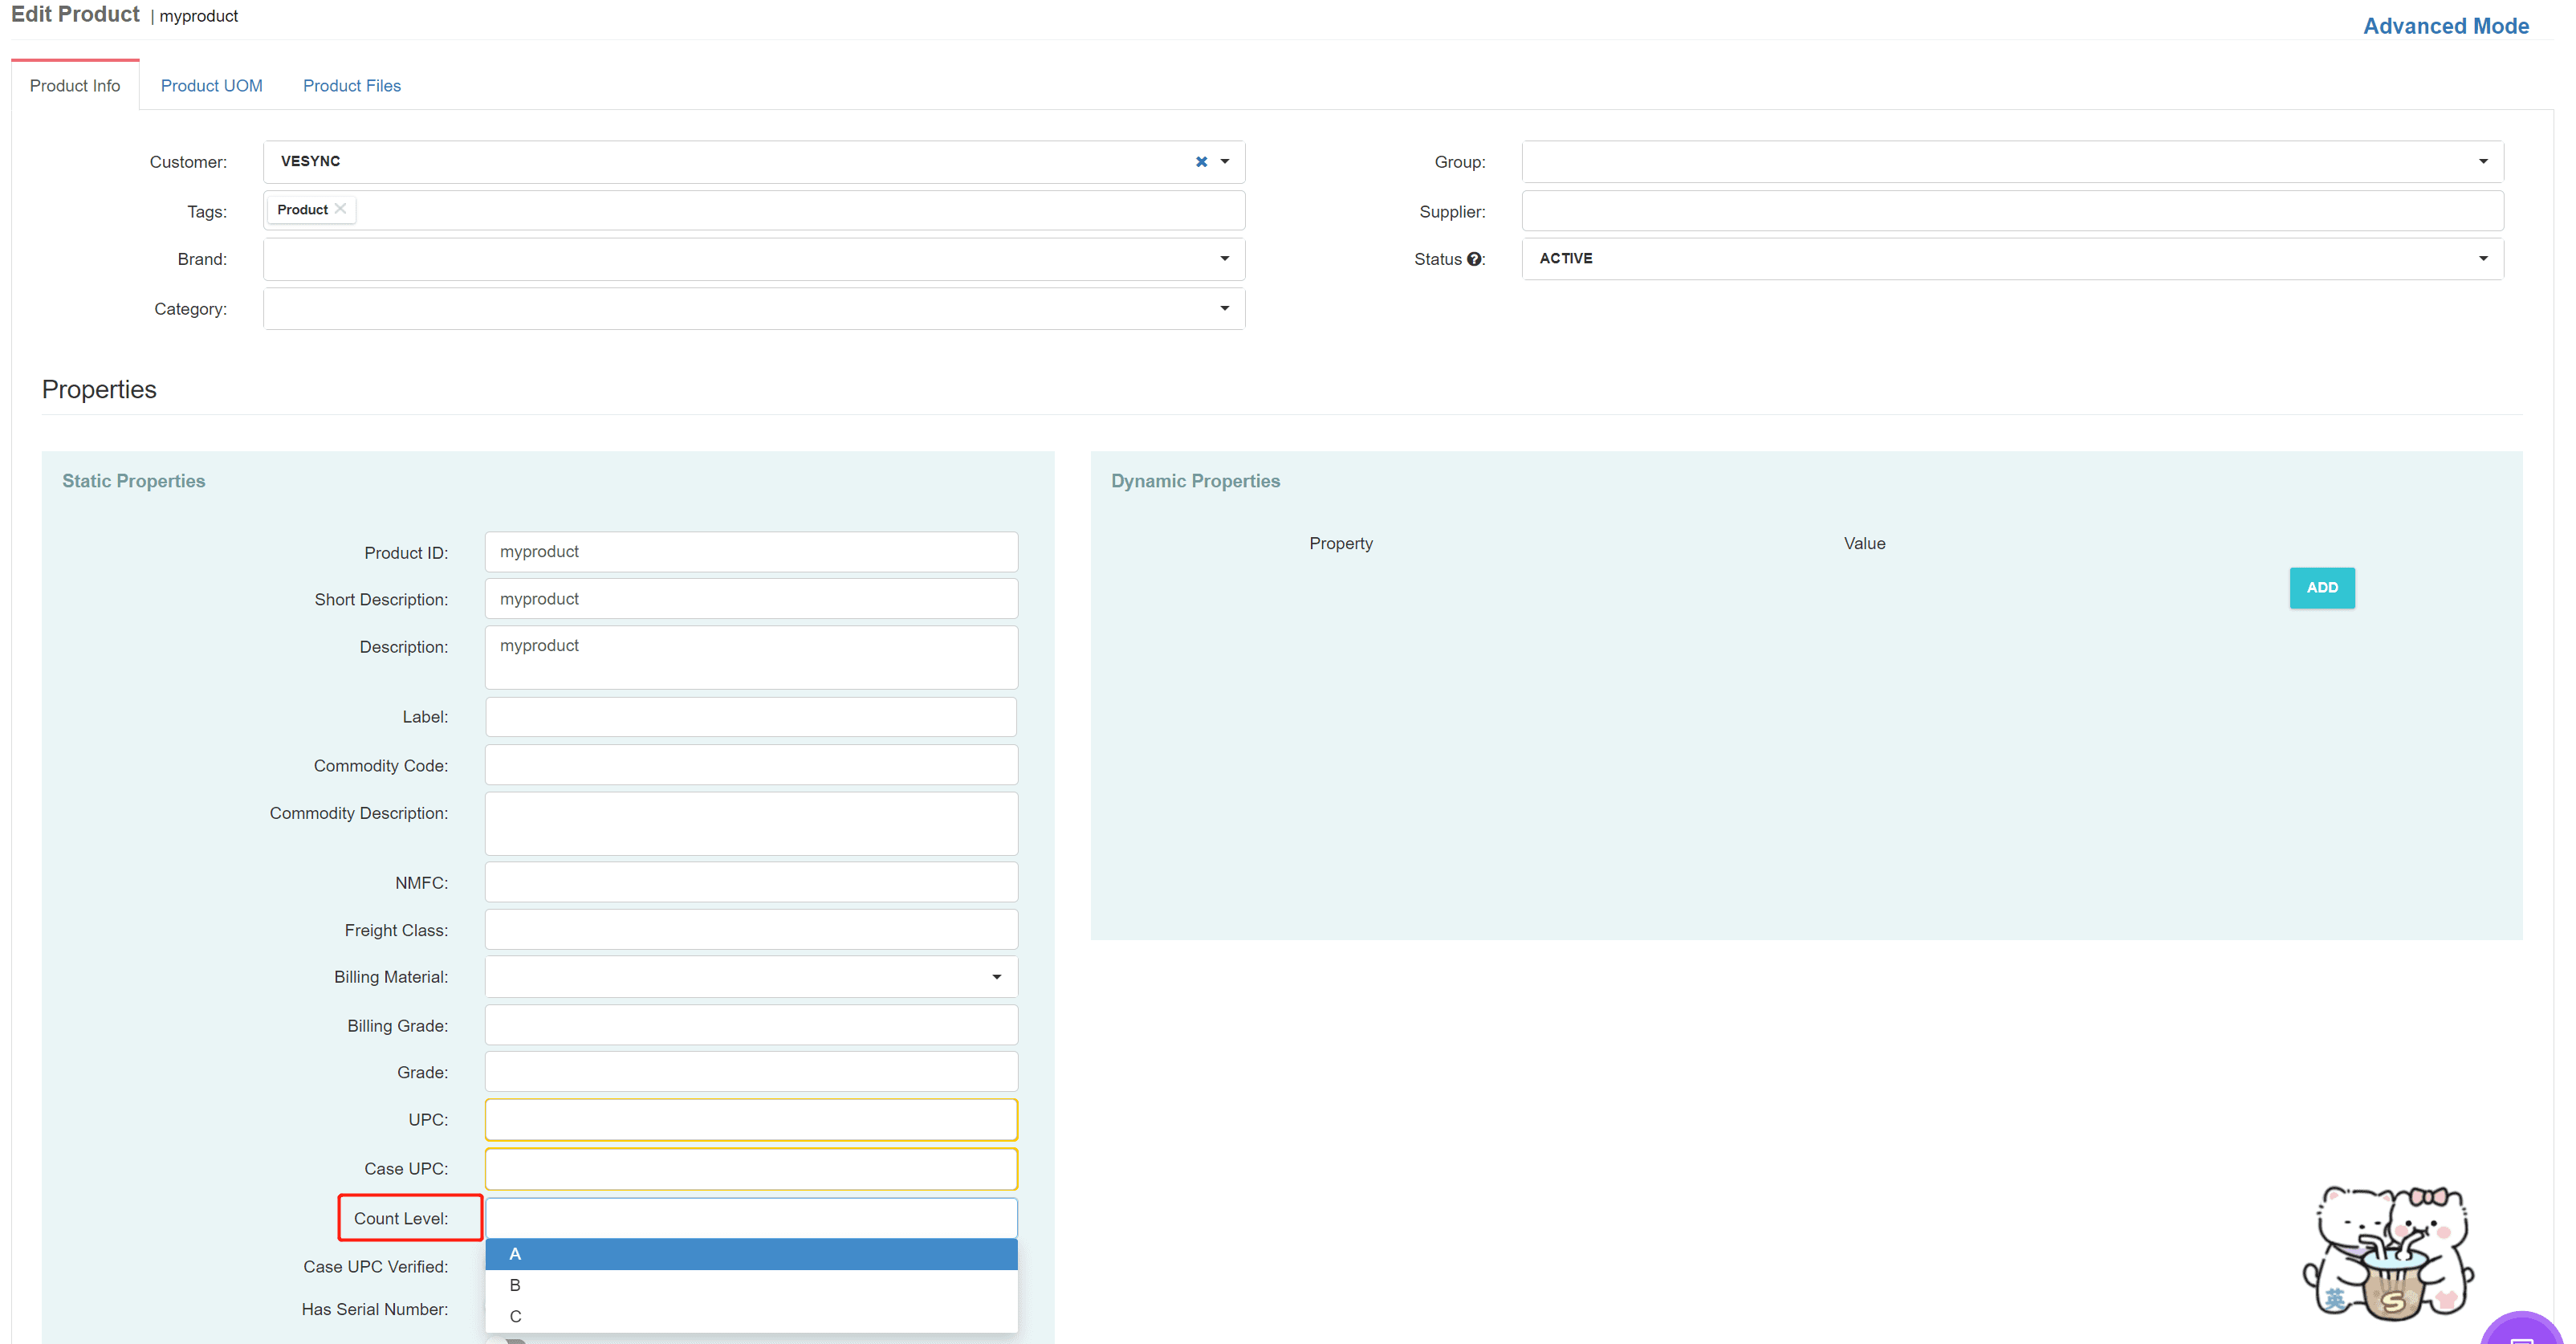The image size is (2576, 1344).
Task: Switch to the Product Files tab
Action: click(352, 86)
